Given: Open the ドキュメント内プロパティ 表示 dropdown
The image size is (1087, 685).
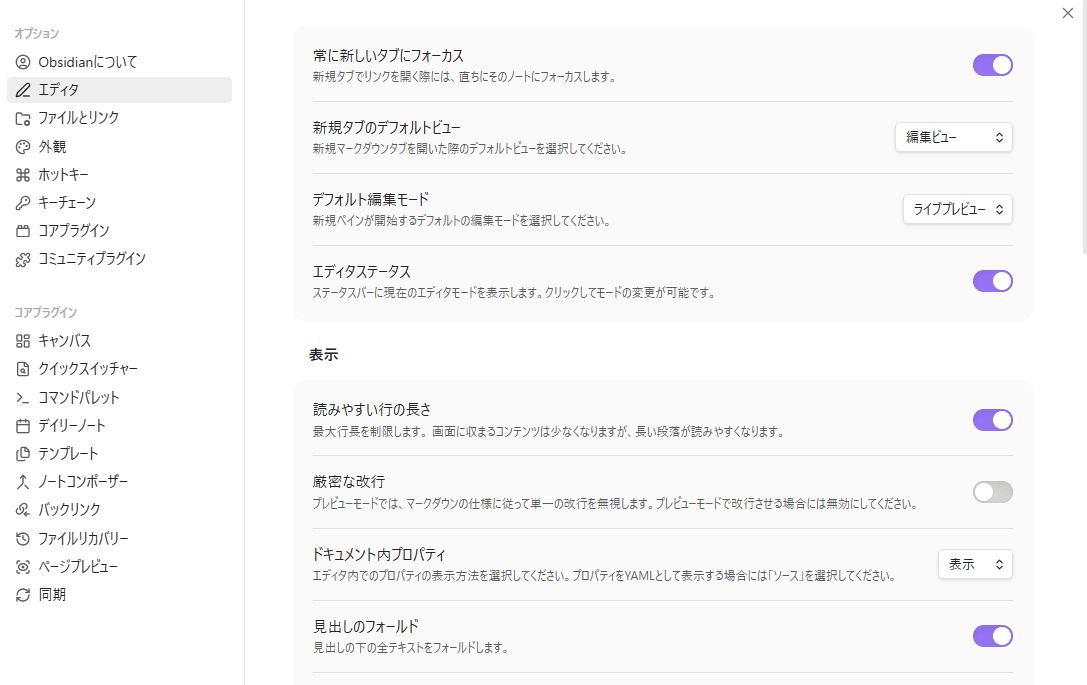Looking at the screenshot, I should 975,564.
